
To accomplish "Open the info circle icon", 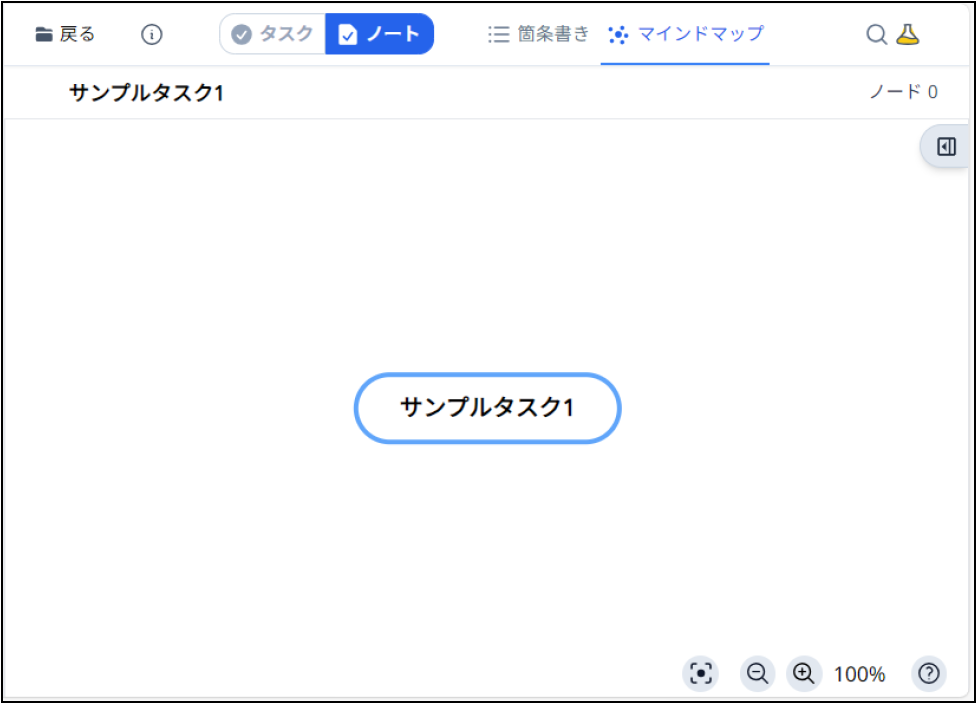I will tap(151, 34).
